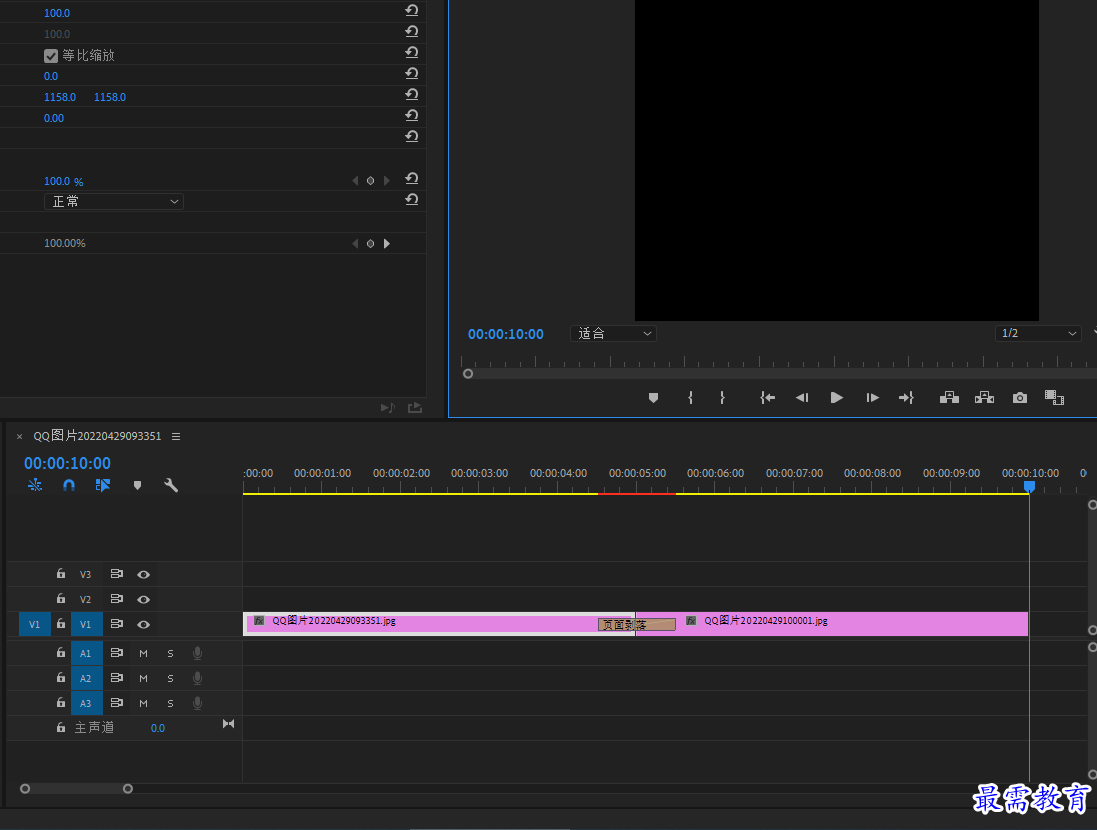
Task: Click the Lift button
Action: point(949,398)
